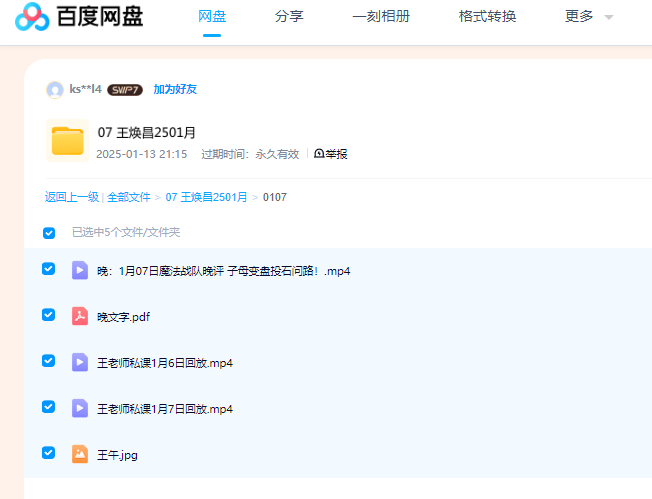Viewport: 652px width, 499px height.
Task: Click the 举报 report icon
Action: [x=319, y=153]
